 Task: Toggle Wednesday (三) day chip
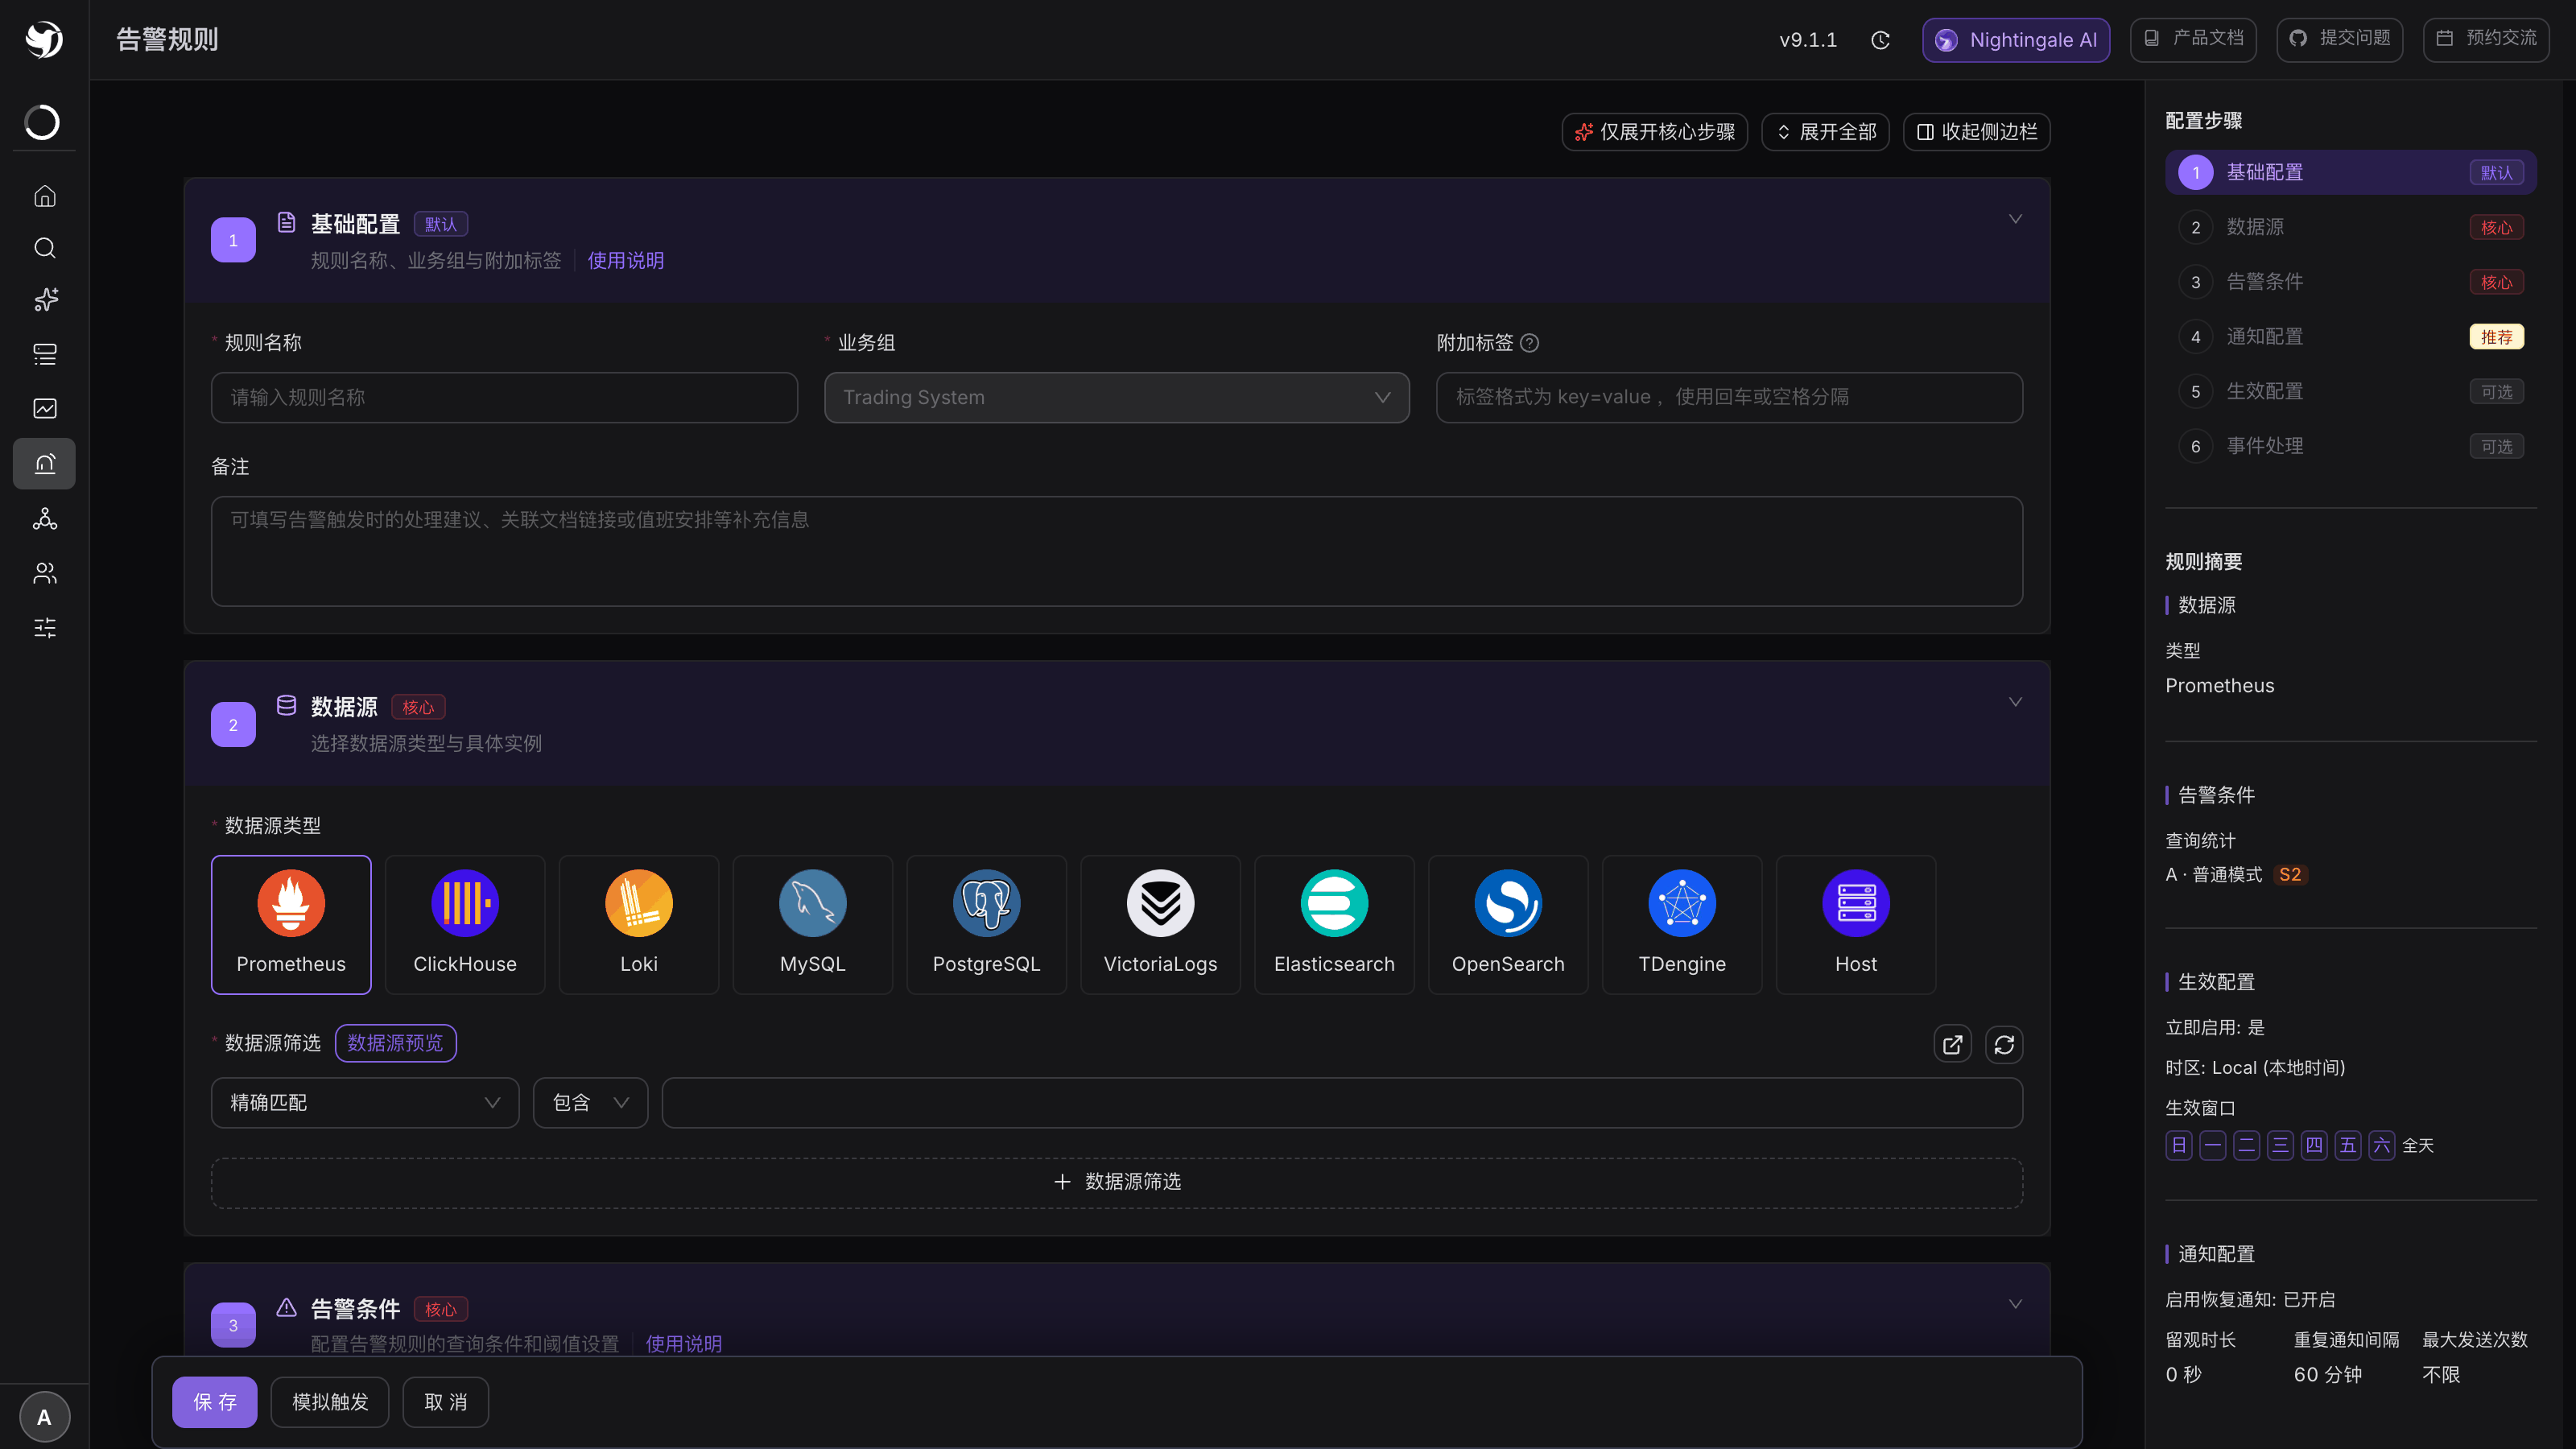[x=2280, y=1145]
